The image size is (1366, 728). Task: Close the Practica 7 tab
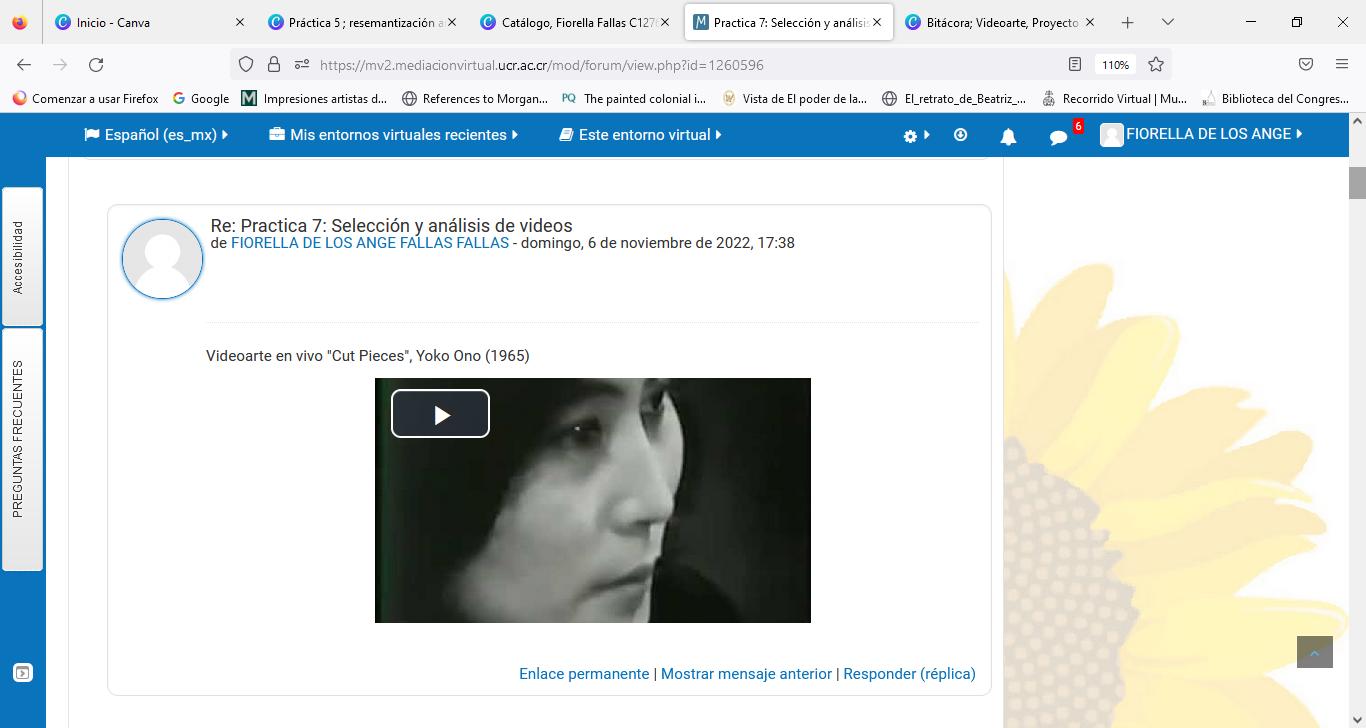(877, 22)
